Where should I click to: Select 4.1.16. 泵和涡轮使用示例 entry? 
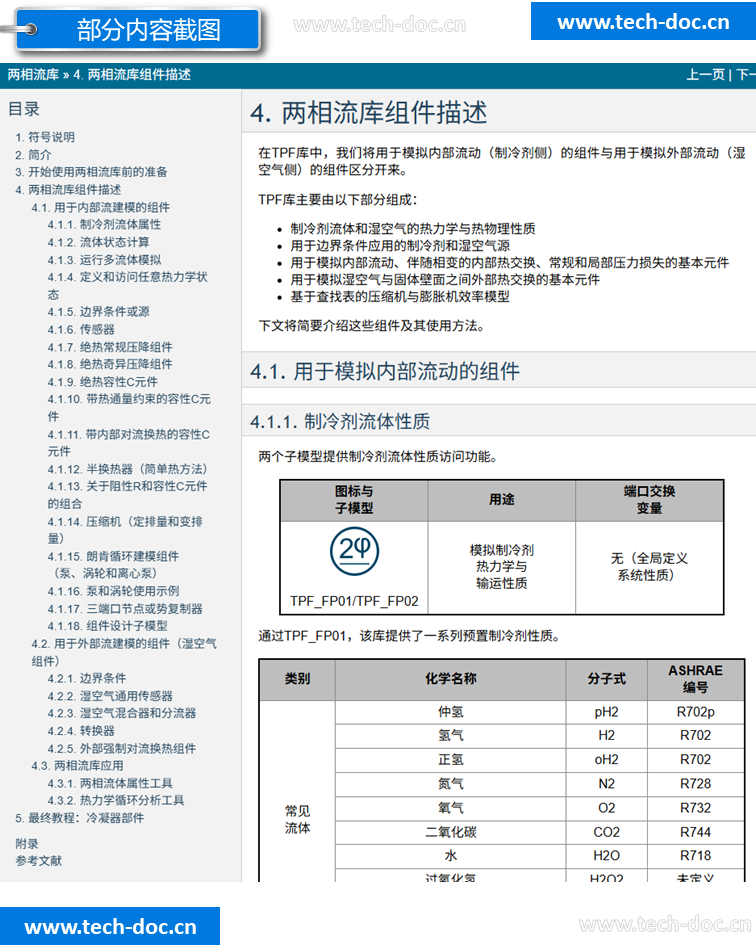pyautogui.click(x=113, y=591)
